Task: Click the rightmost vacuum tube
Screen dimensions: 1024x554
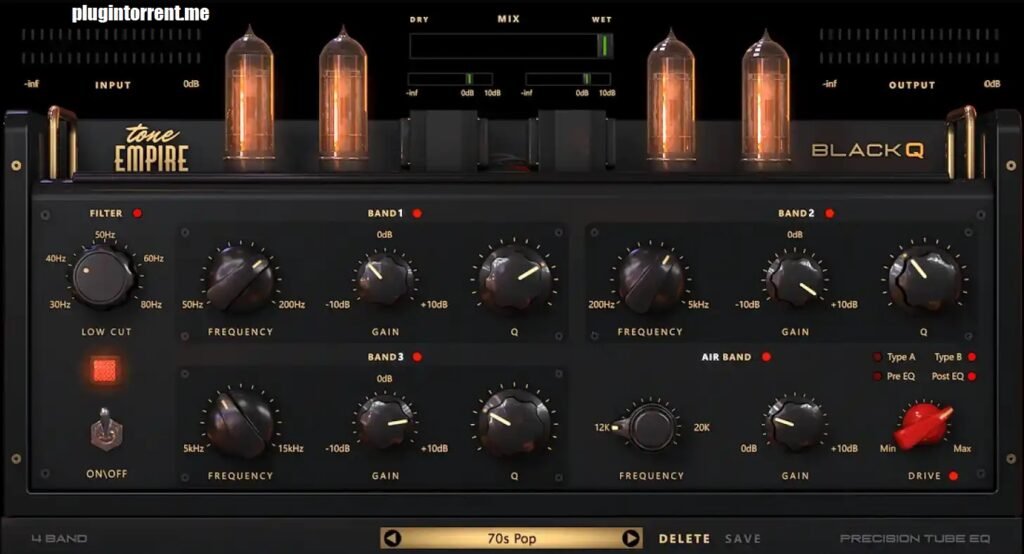Action: [x=765, y=94]
